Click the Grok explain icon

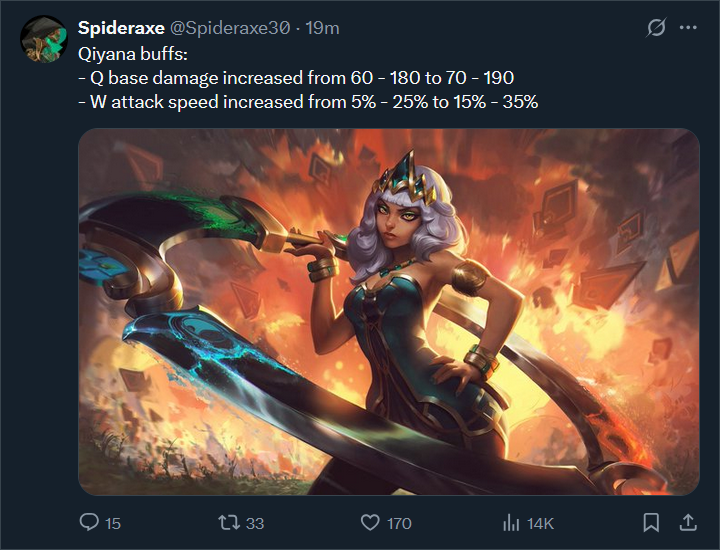coord(656,28)
